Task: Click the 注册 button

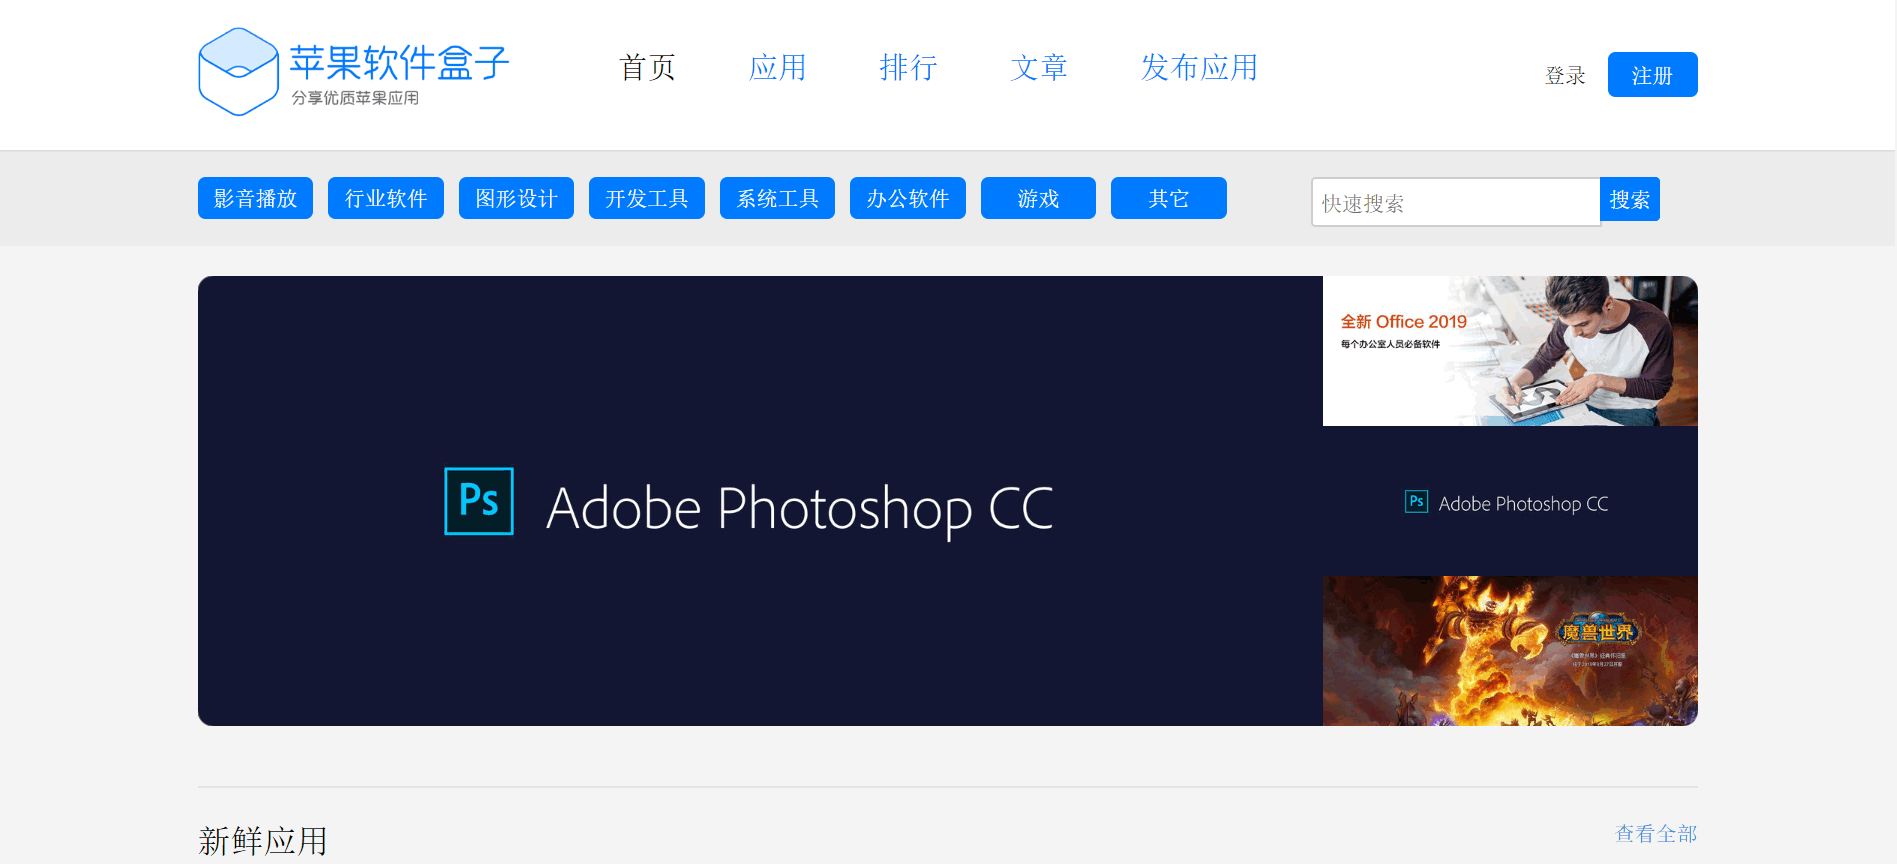Action: (x=1652, y=75)
